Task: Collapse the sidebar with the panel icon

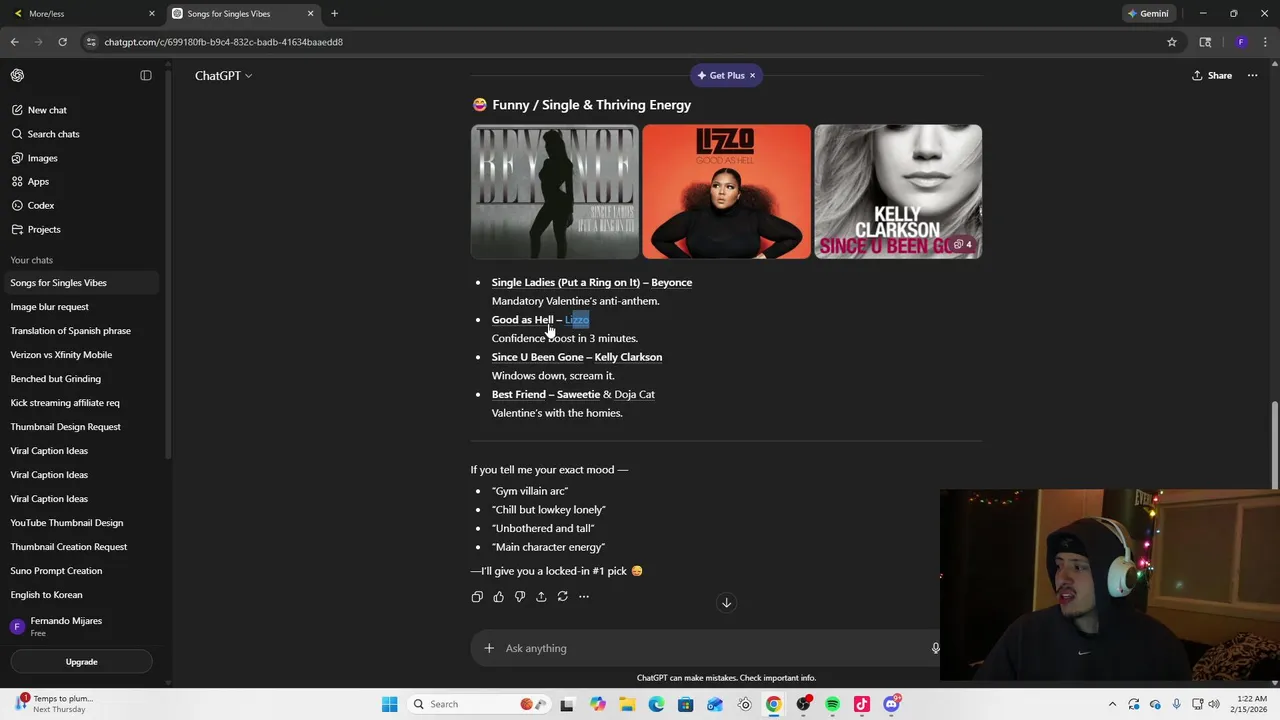Action: pyautogui.click(x=146, y=75)
